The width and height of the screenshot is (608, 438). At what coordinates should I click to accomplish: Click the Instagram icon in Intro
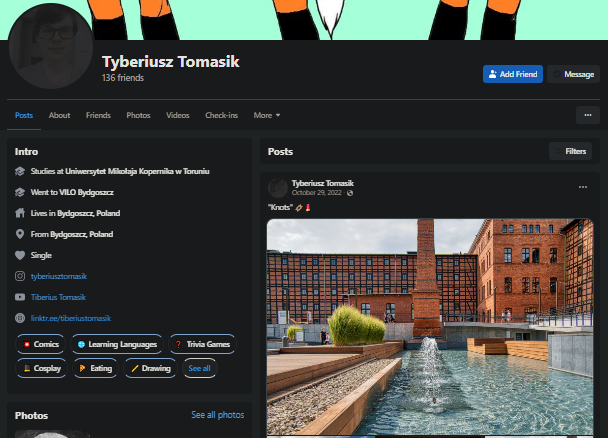pos(20,276)
